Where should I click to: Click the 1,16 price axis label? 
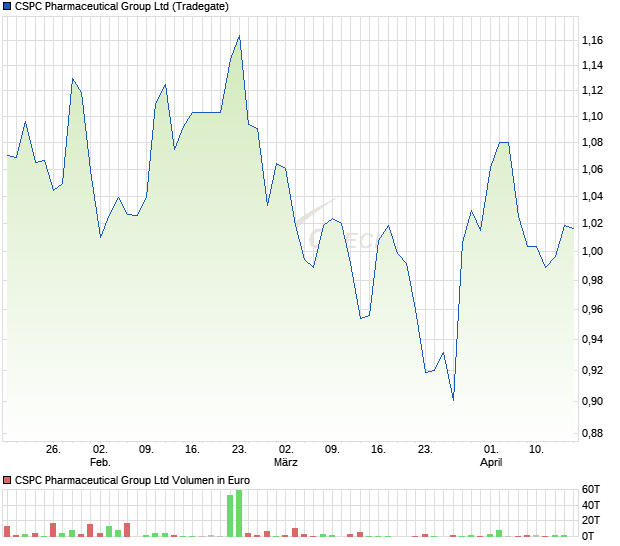(x=592, y=40)
